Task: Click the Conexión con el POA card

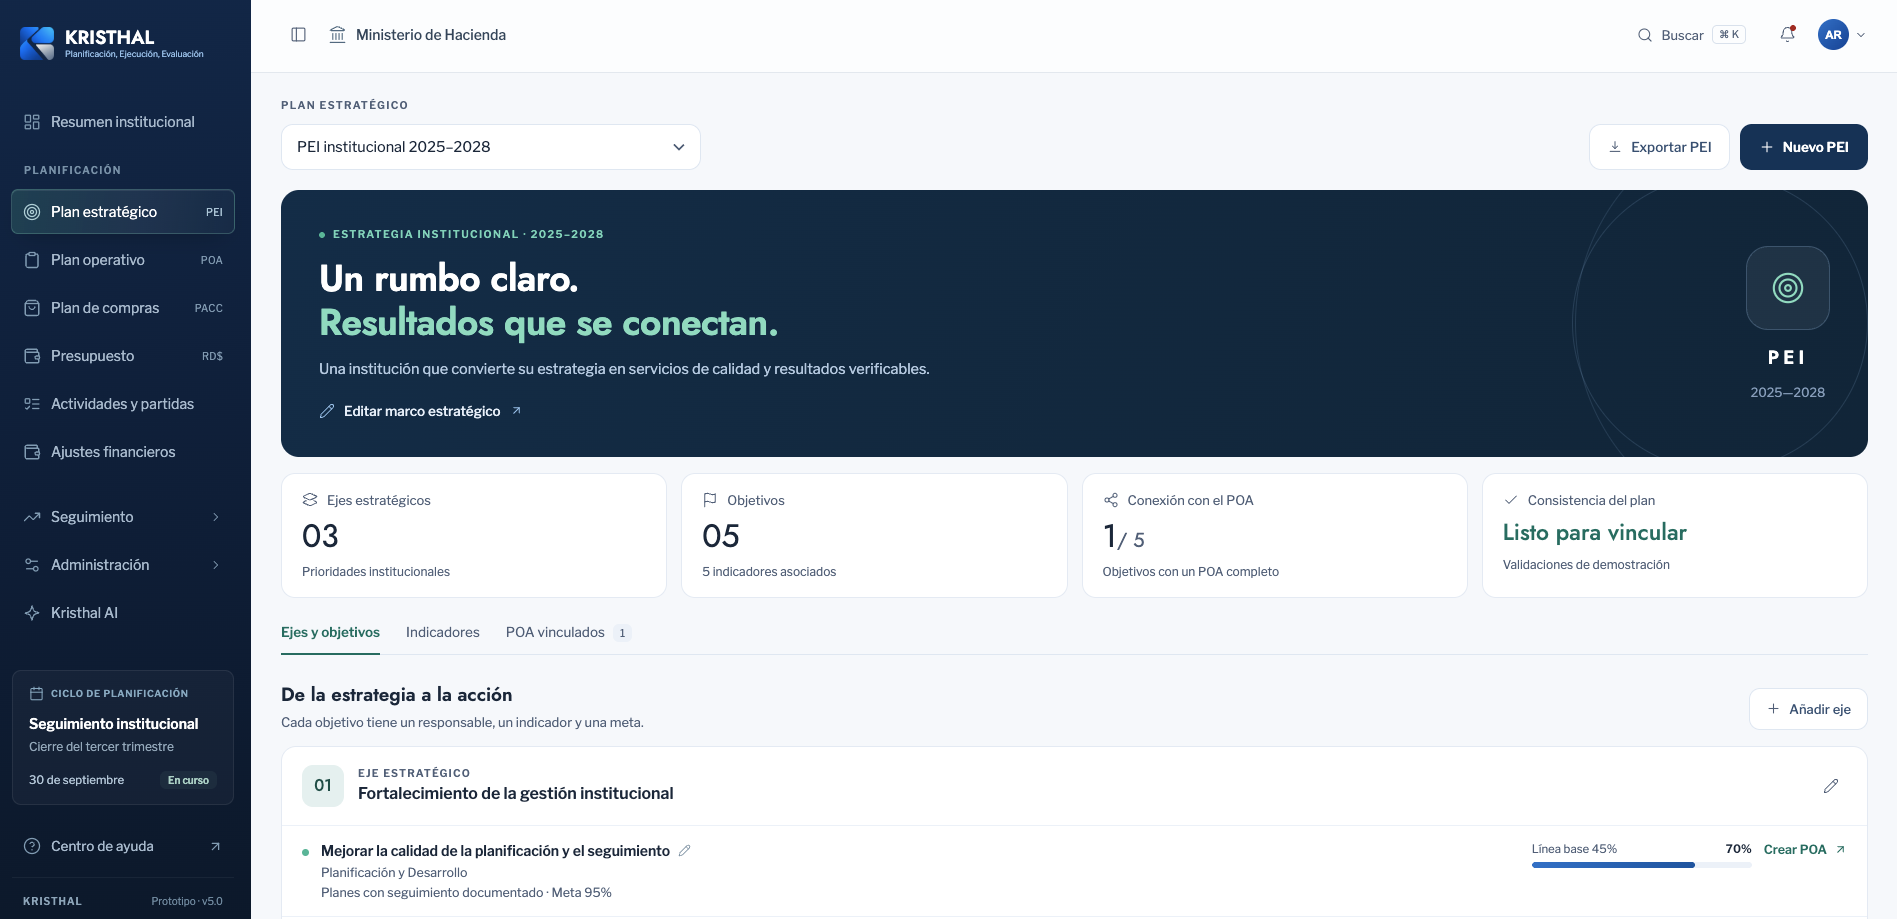Action: [1274, 536]
